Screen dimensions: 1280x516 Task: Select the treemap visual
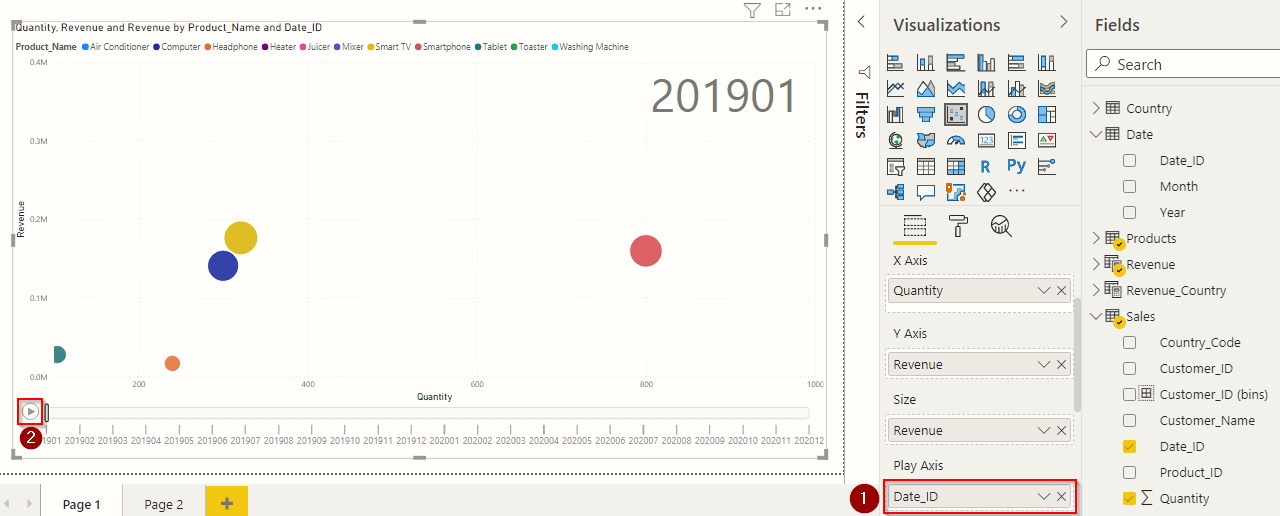point(1046,115)
